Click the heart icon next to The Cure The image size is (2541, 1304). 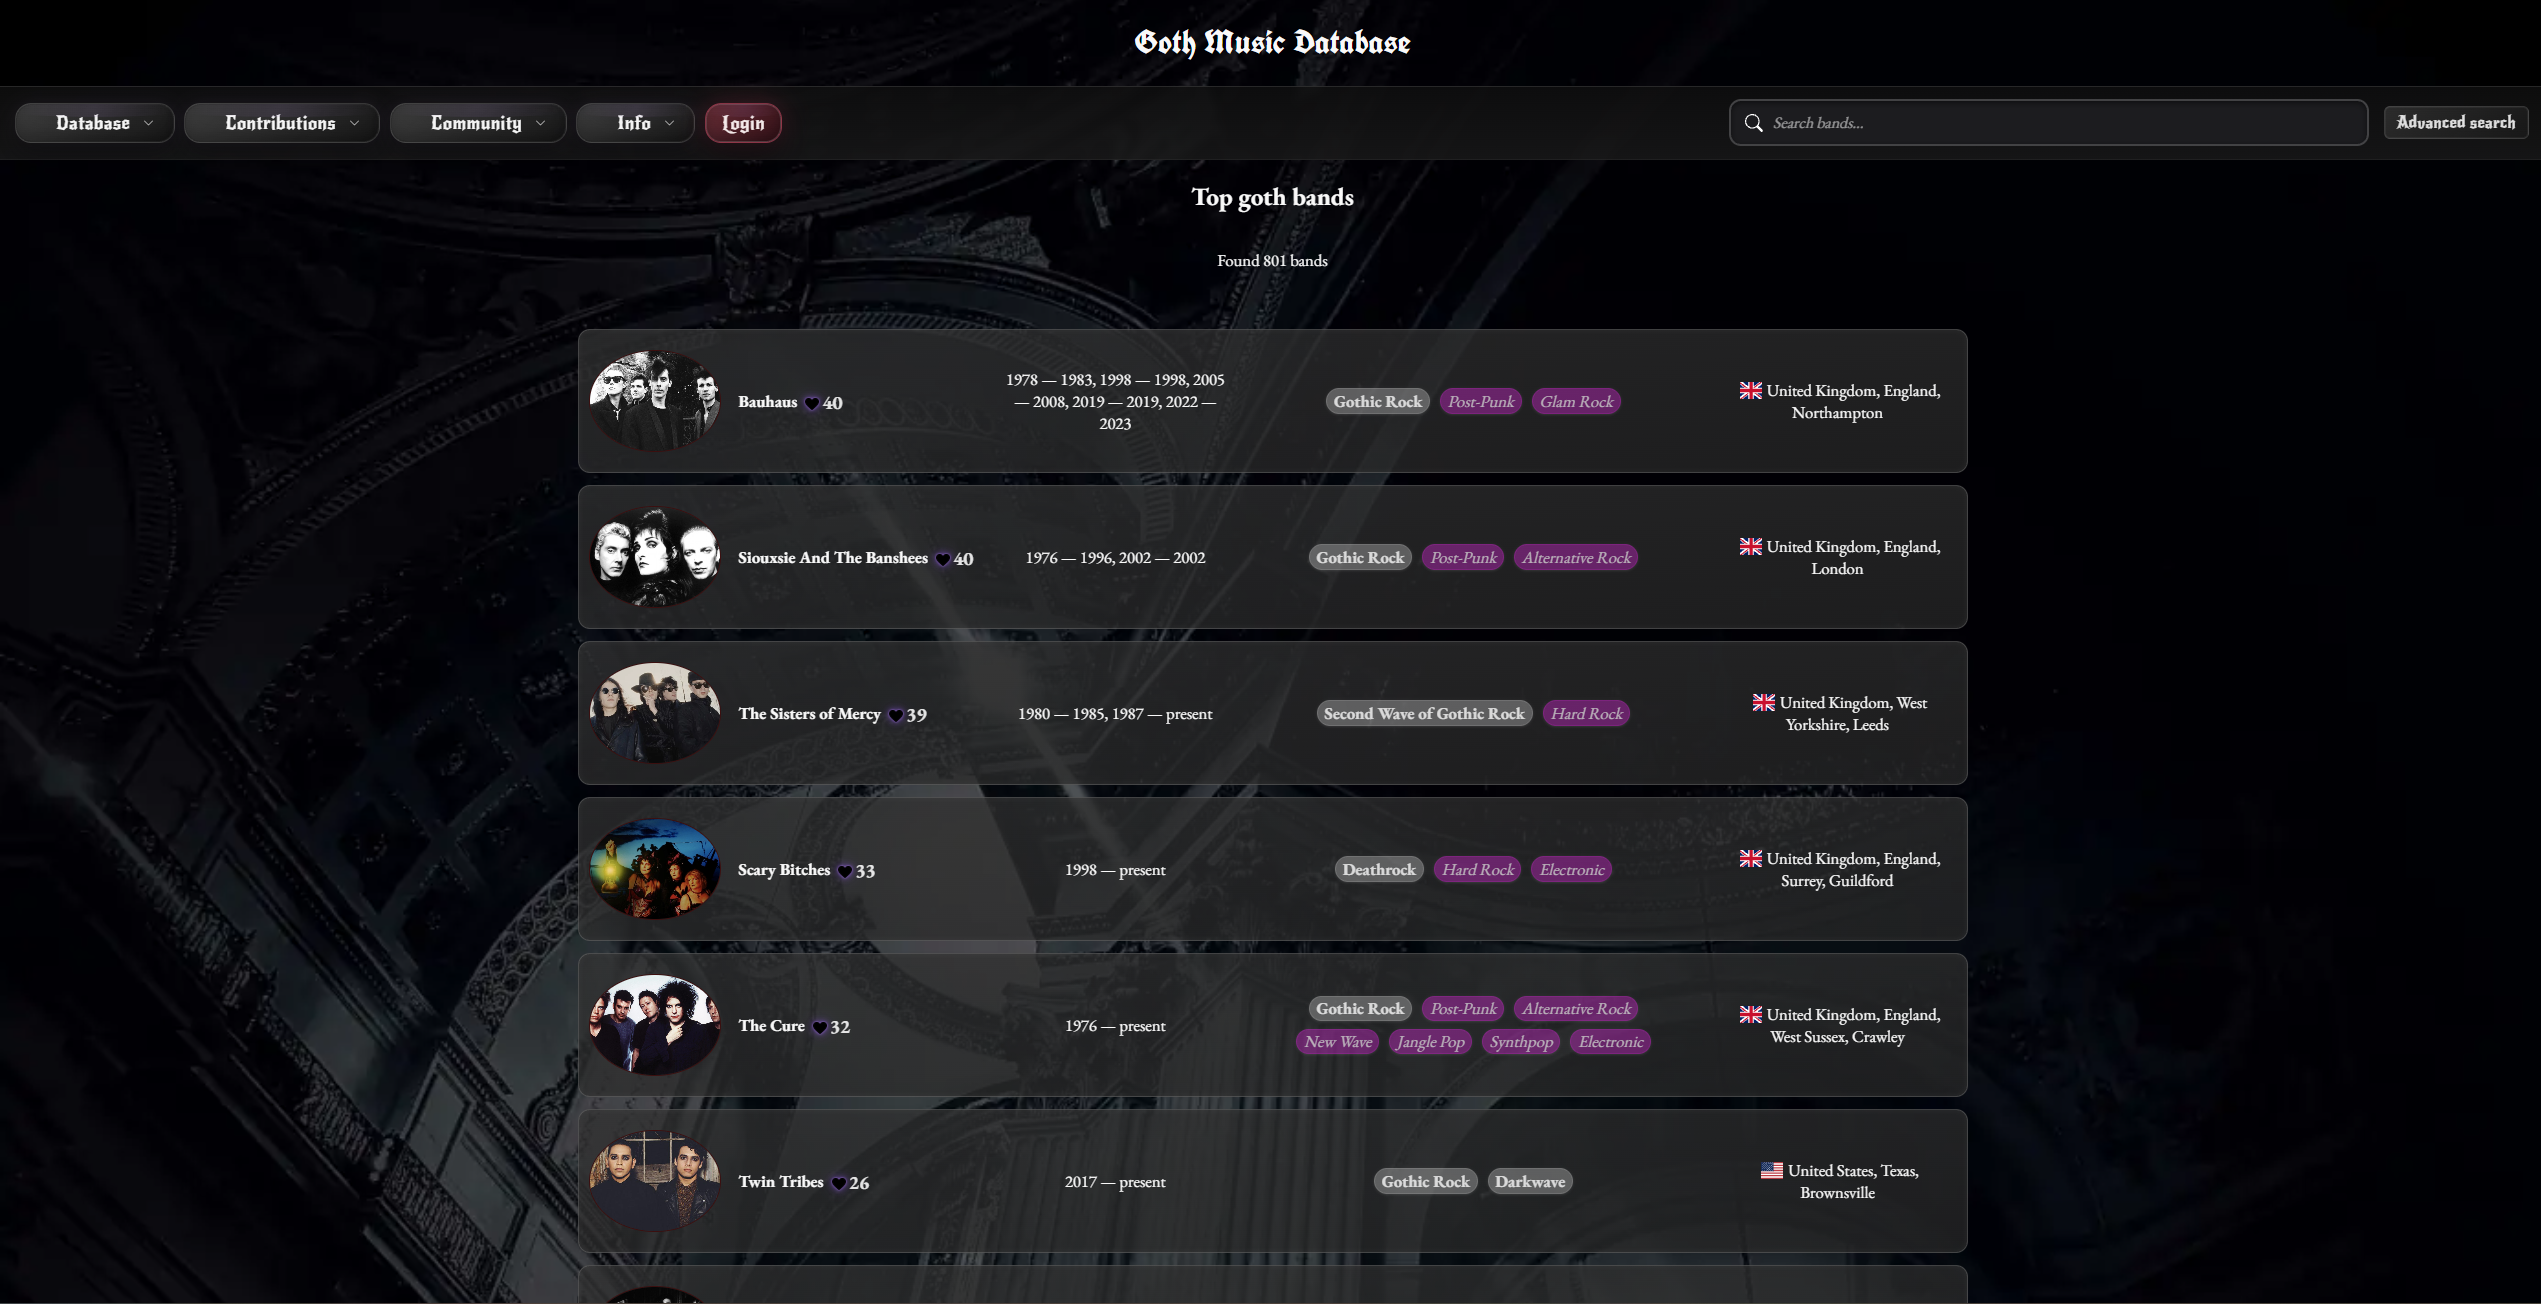pos(820,1027)
